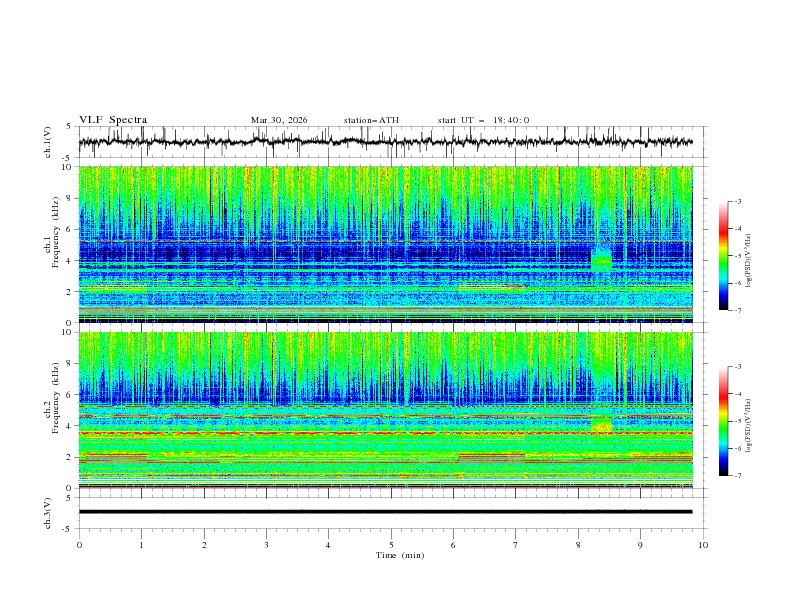
Task: Click time-axis tick label "3"
Action: pos(266,545)
